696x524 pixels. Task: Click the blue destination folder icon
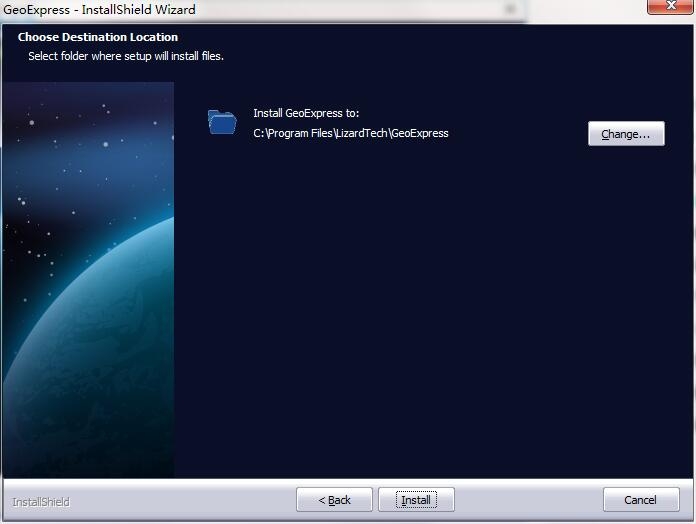point(222,122)
